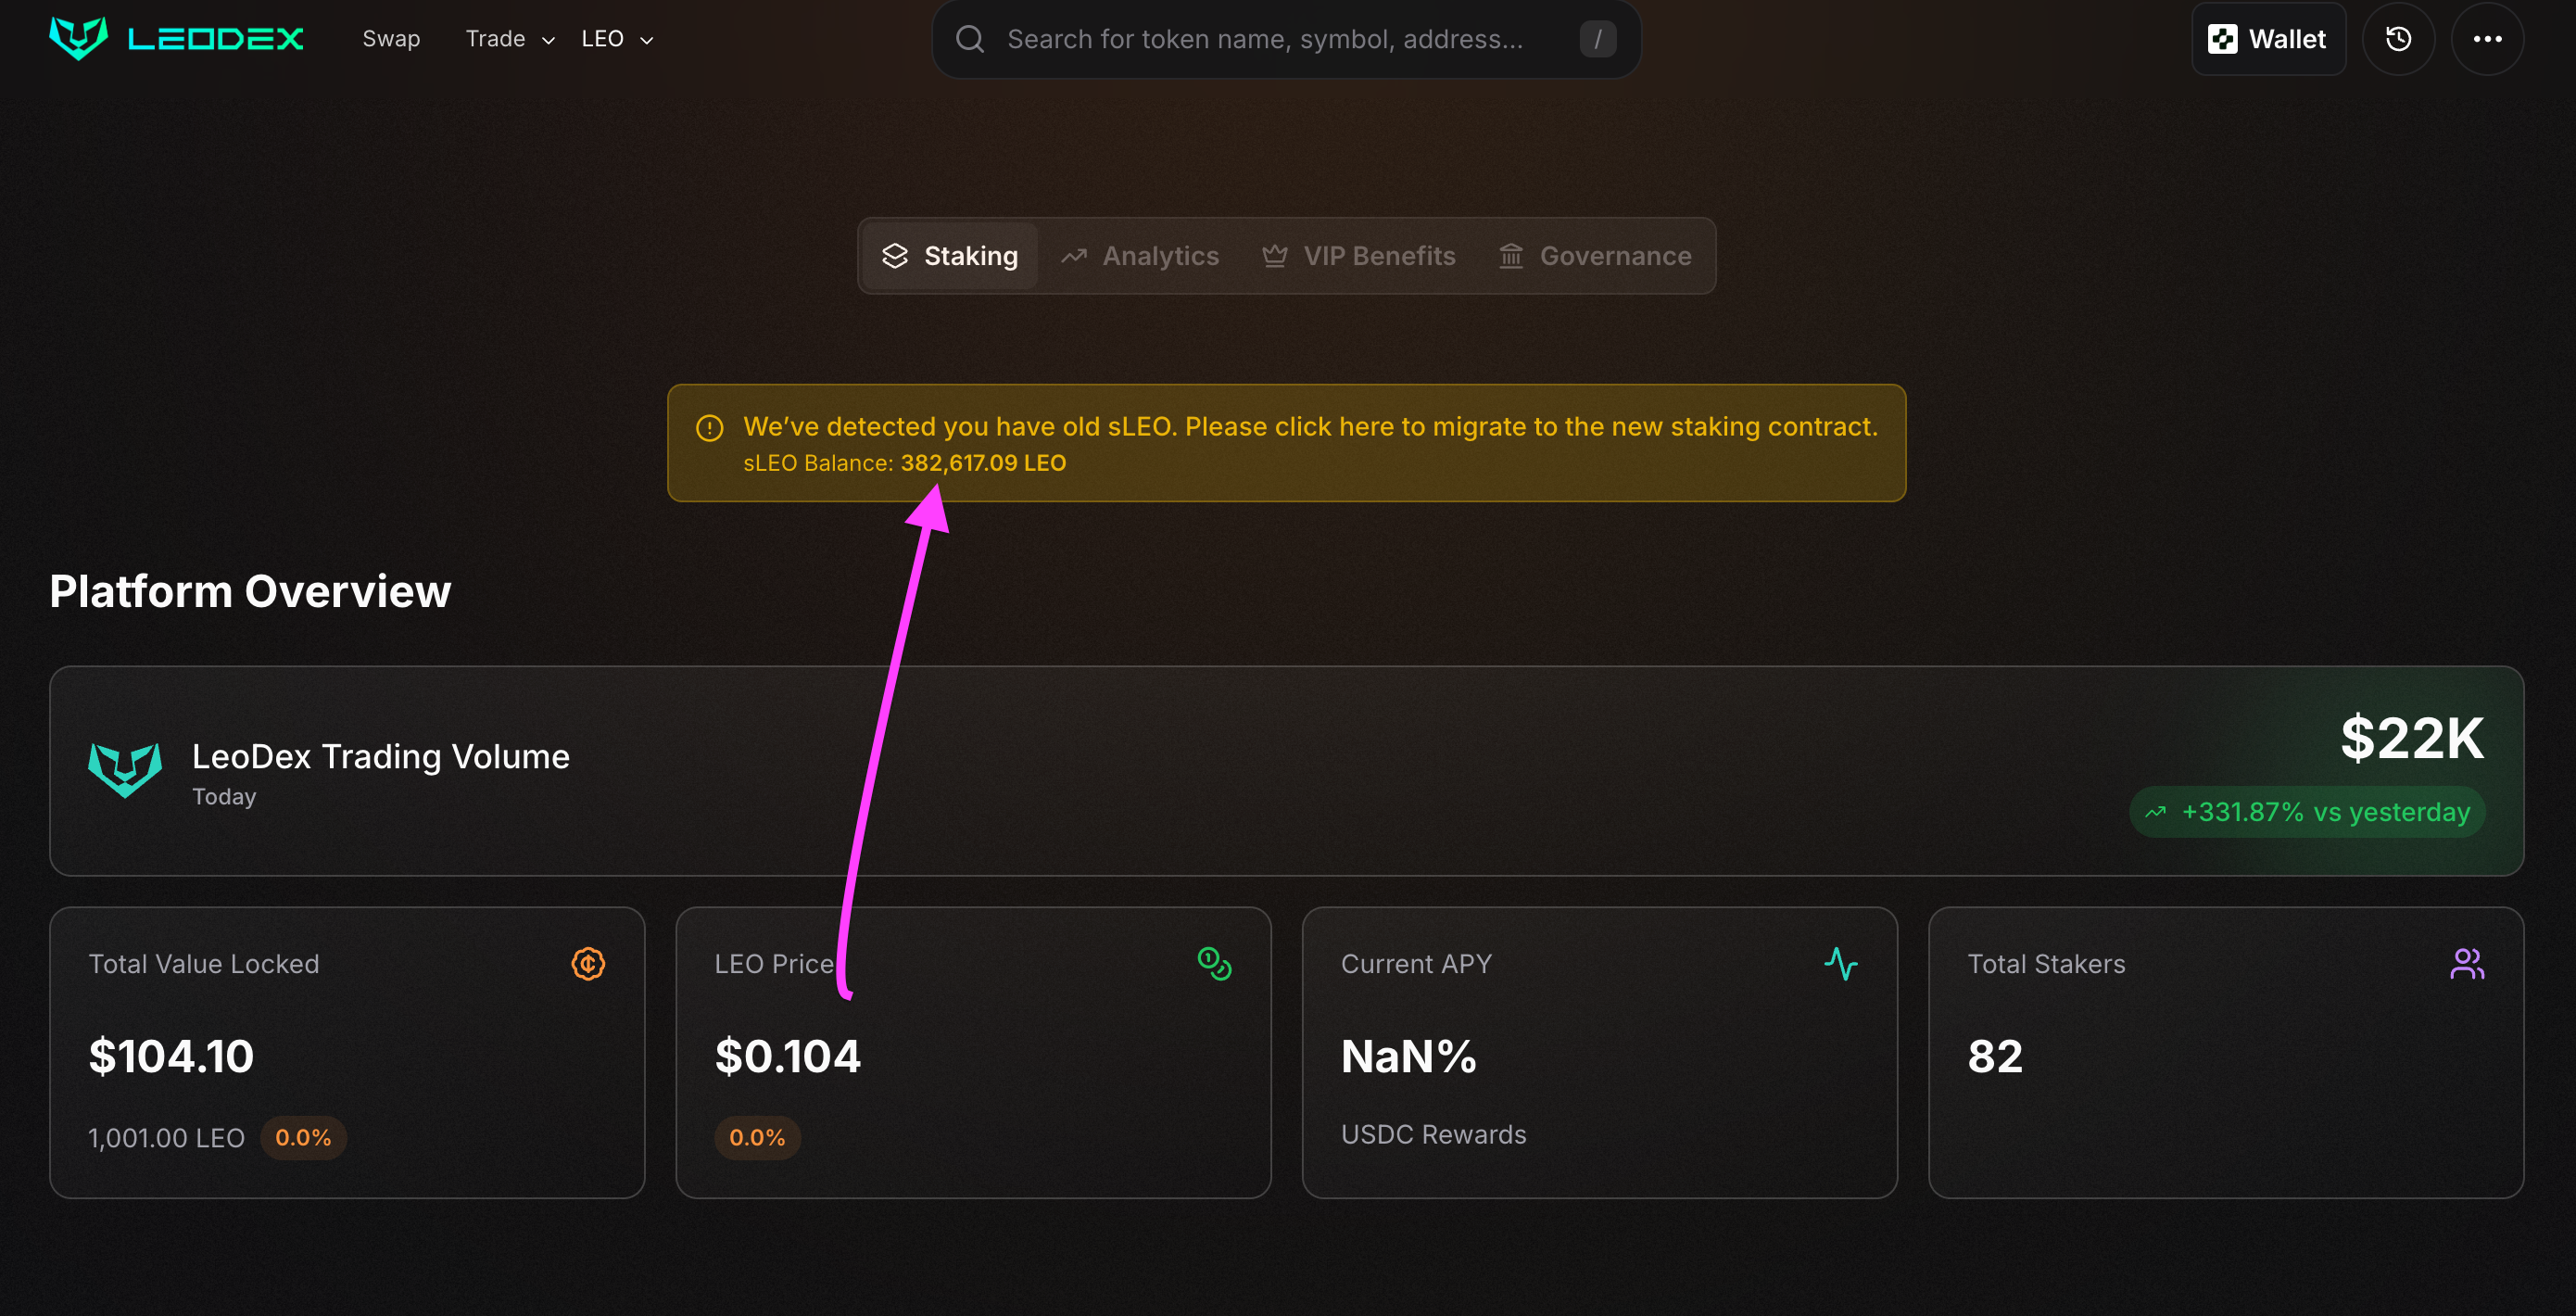Click the LeoDex logo in header

pyautogui.click(x=176, y=38)
